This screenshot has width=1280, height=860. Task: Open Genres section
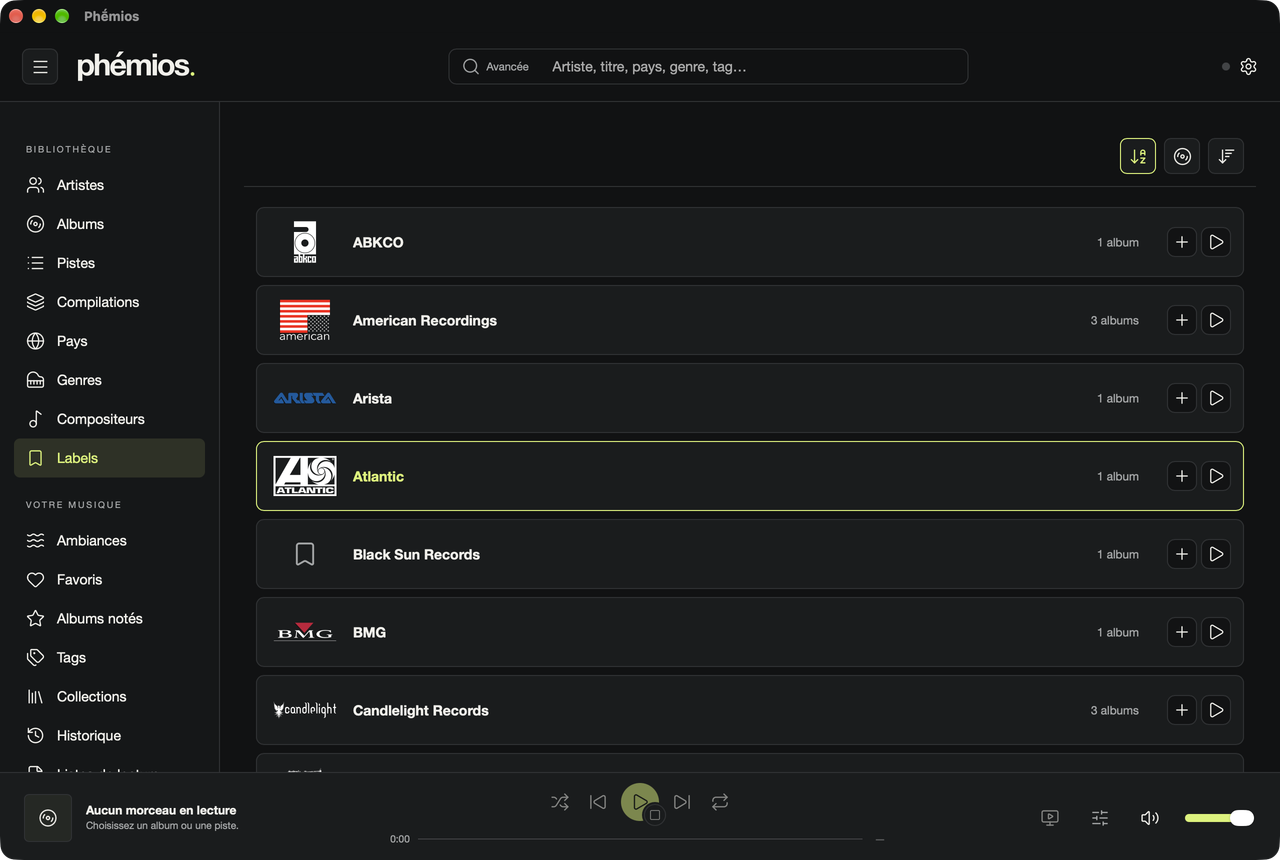(110, 380)
